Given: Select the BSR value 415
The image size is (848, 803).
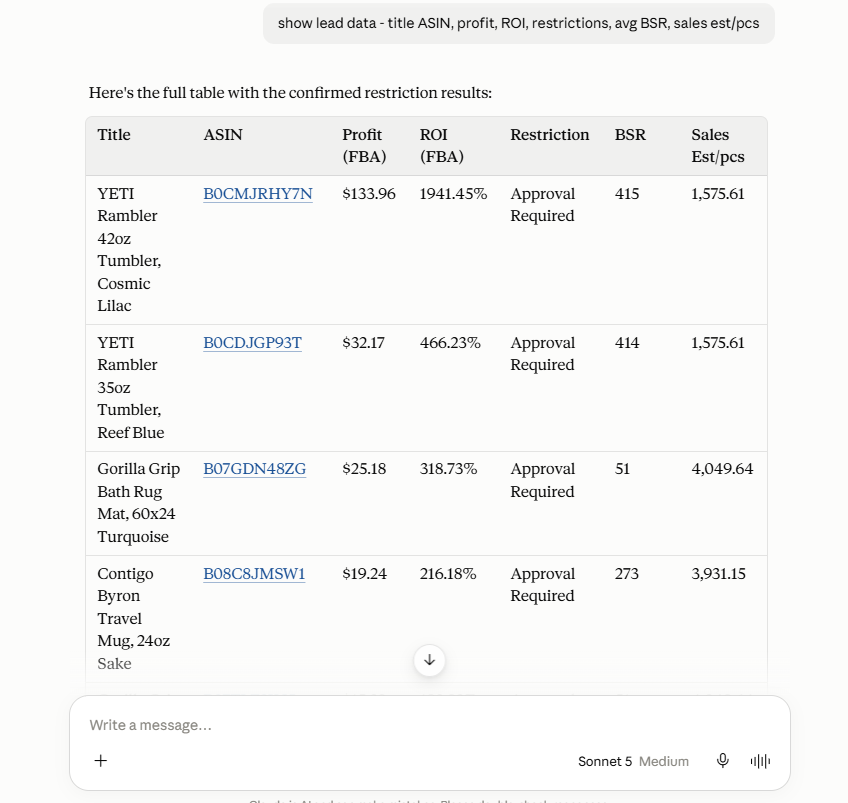Looking at the screenshot, I should [627, 194].
